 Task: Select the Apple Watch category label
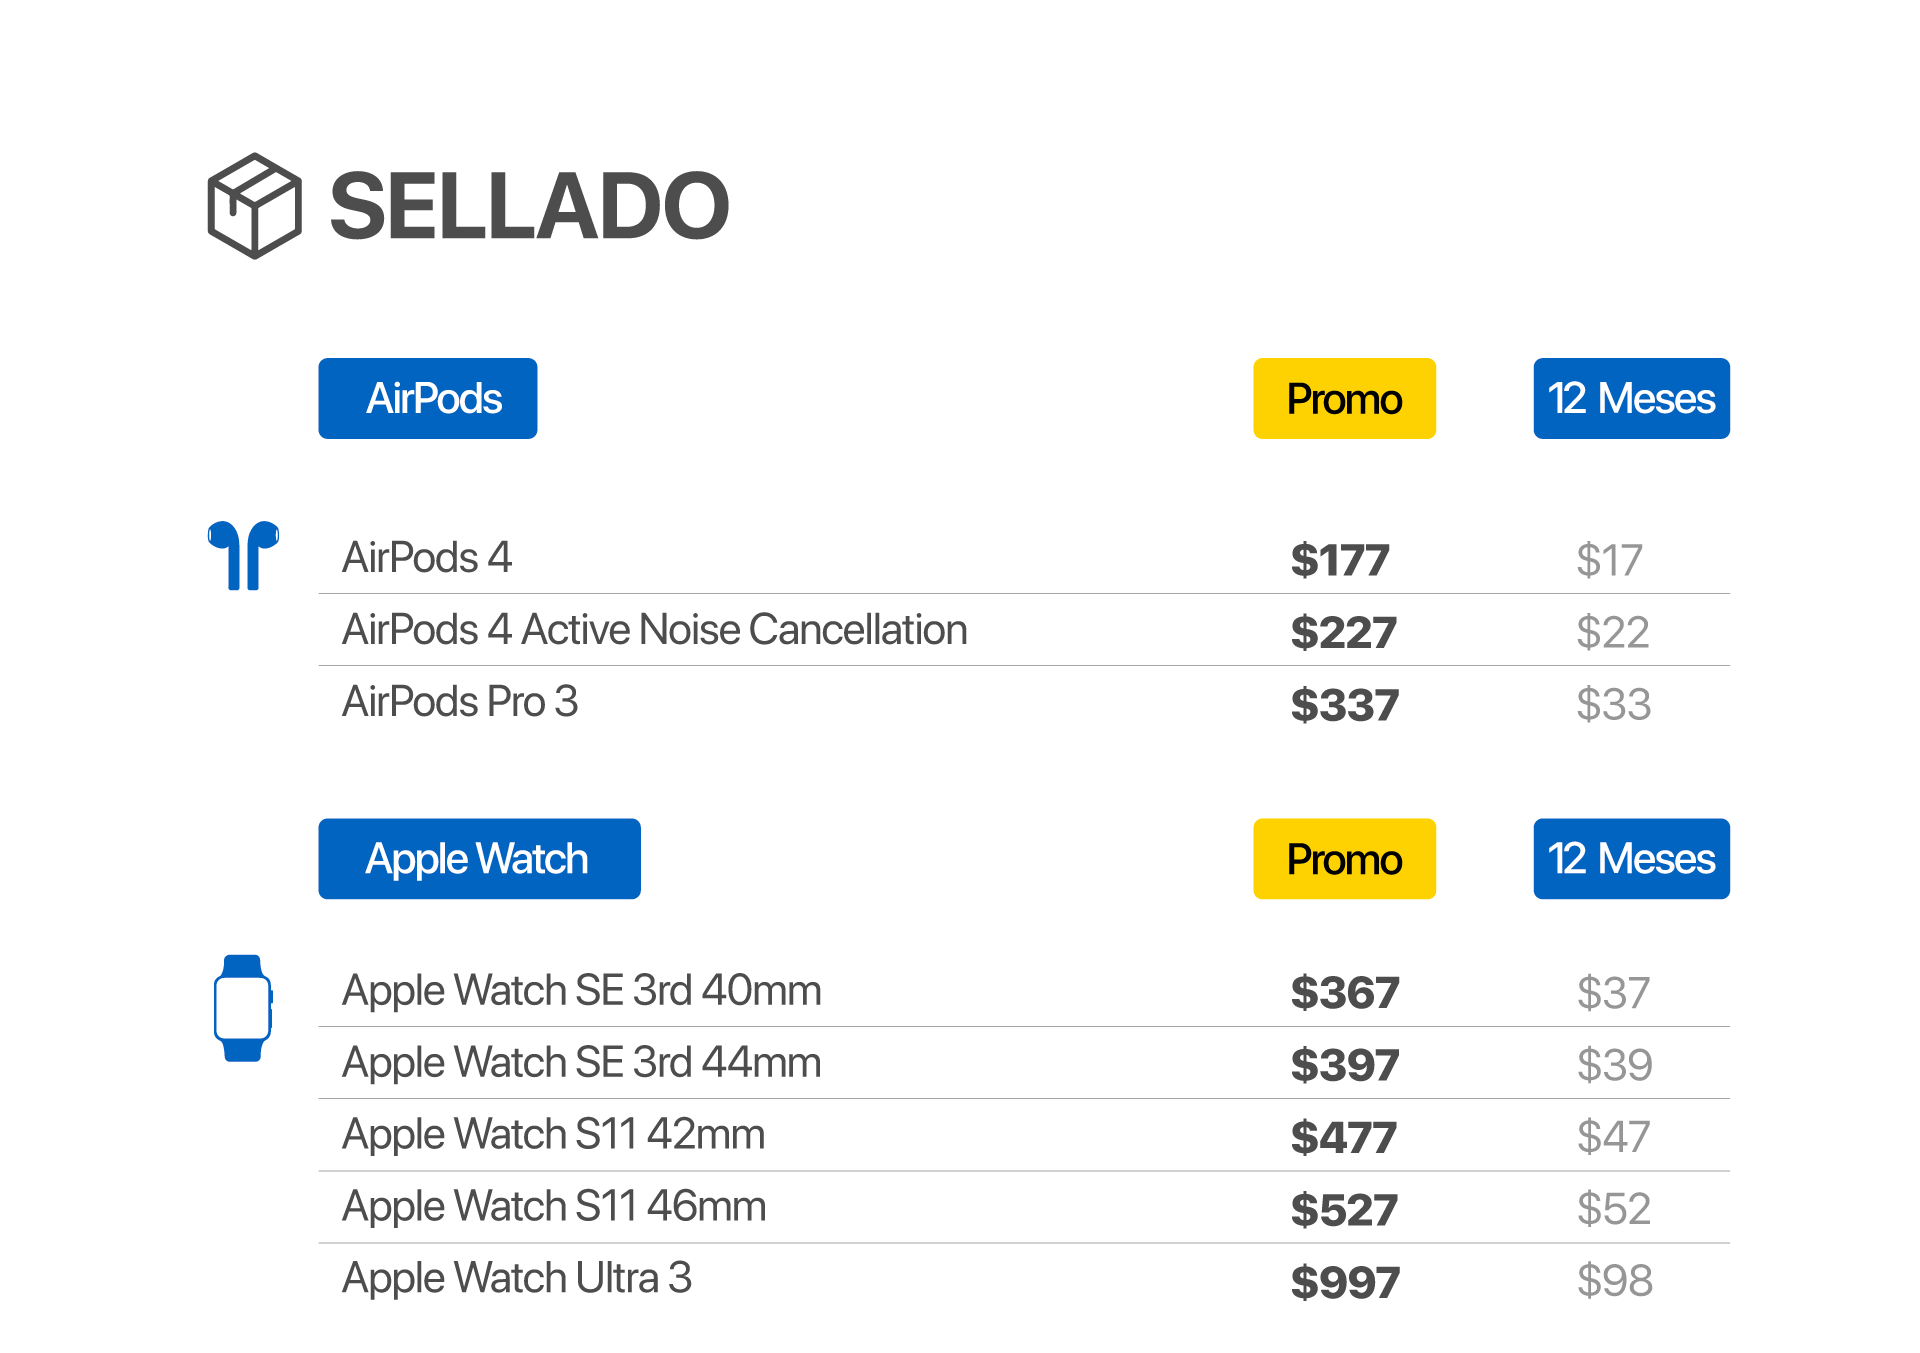(x=479, y=859)
